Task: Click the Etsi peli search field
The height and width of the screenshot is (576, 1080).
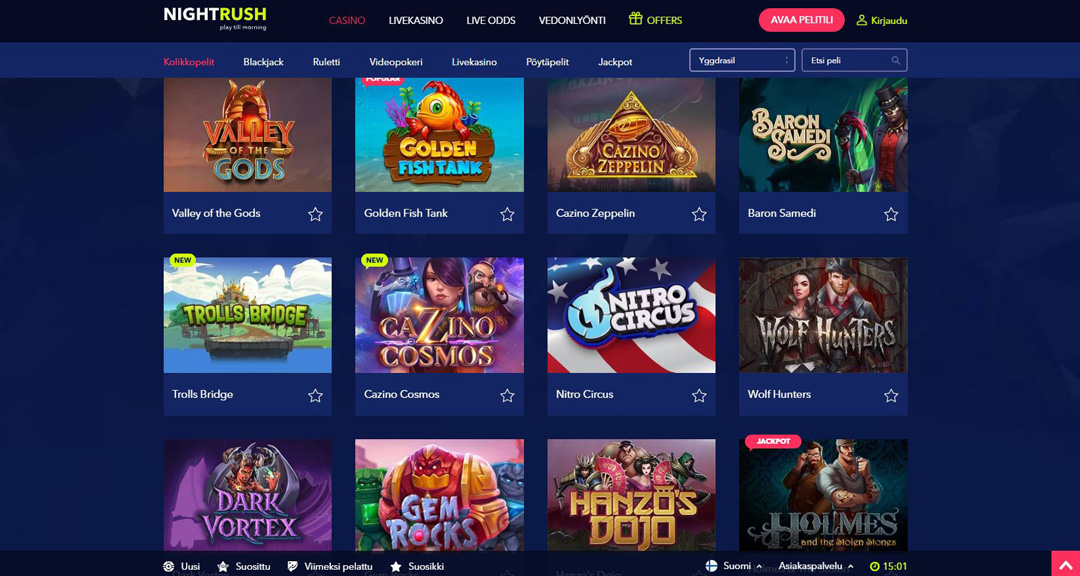Action: click(x=854, y=60)
